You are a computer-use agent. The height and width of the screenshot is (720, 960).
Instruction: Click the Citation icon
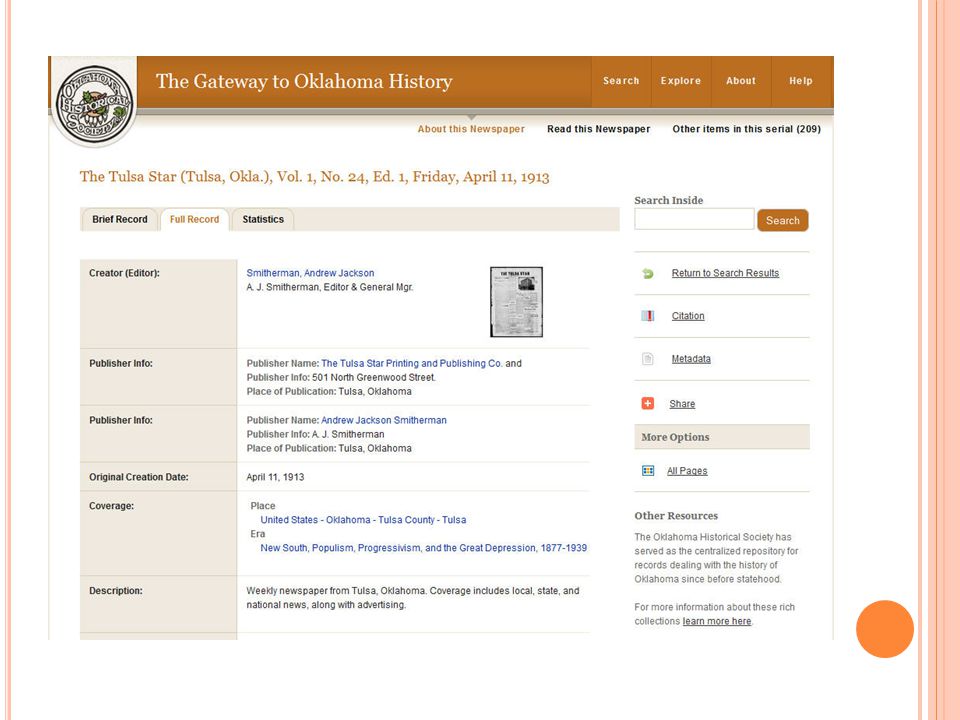tap(648, 316)
